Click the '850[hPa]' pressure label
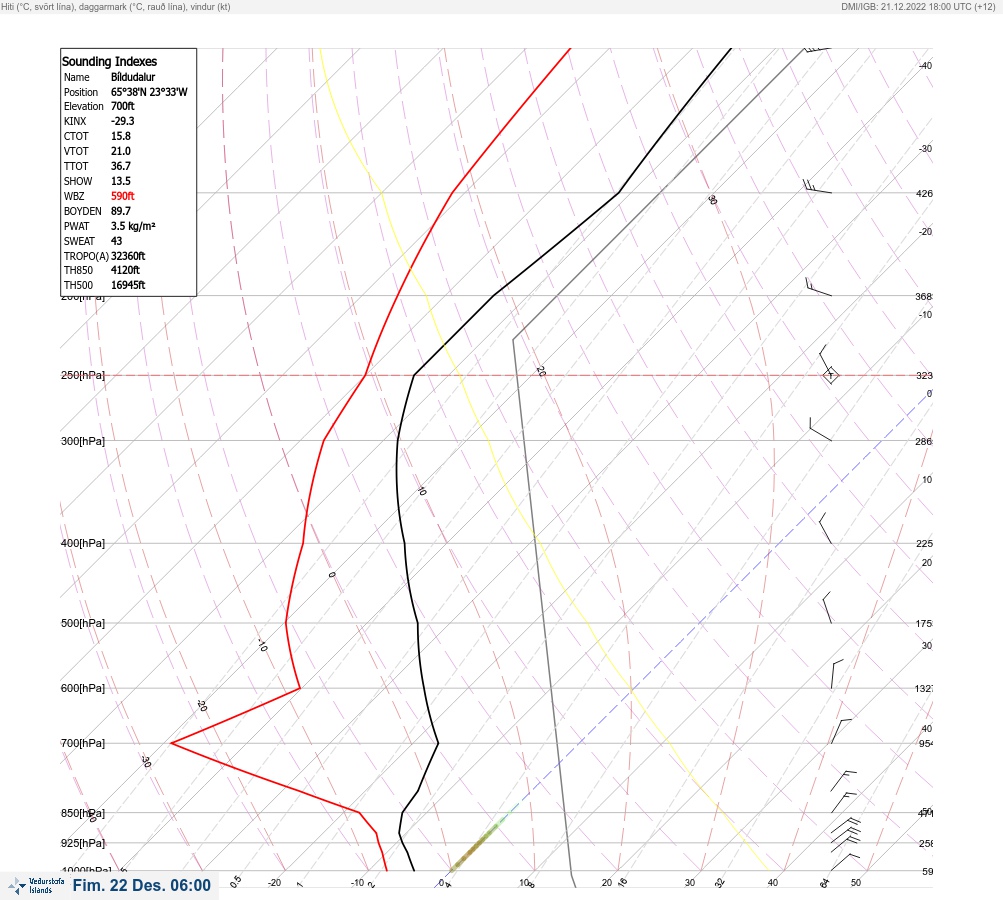The width and height of the screenshot is (1003, 900). tap(83, 813)
